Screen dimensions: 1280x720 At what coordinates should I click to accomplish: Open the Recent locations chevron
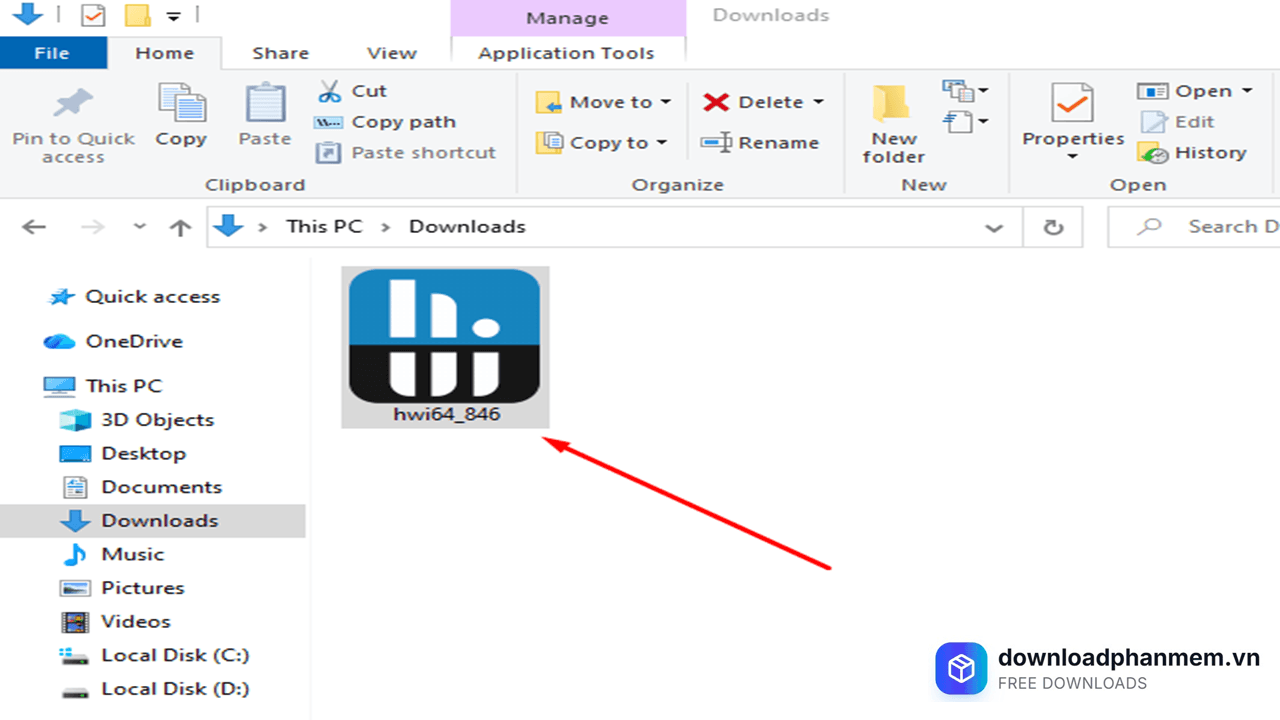coord(139,227)
